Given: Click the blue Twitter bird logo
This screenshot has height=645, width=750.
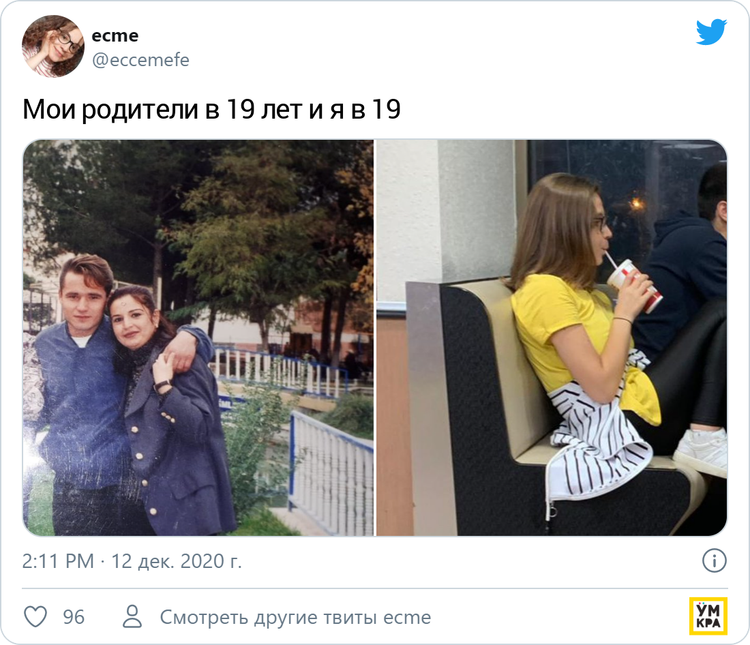Looking at the screenshot, I should click(x=711, y=32).
